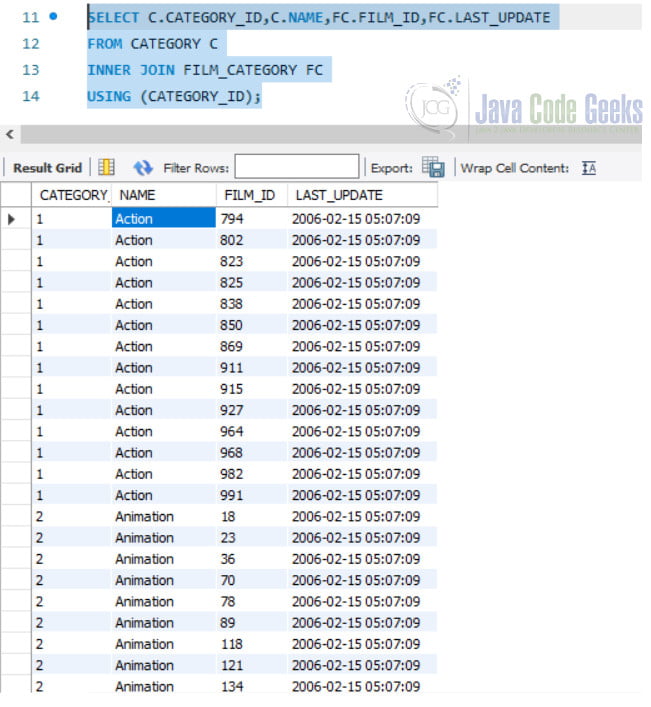This screenshot has width=651, height=707.
Task: Select the FILM_ID cell 982
Action: [x=251, y=473]
